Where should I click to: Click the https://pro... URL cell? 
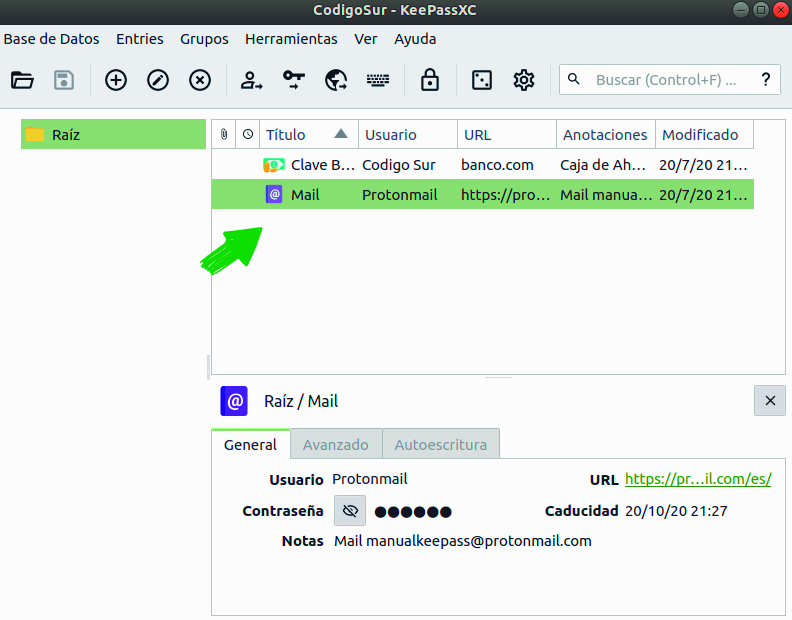(x=505, y=195)
